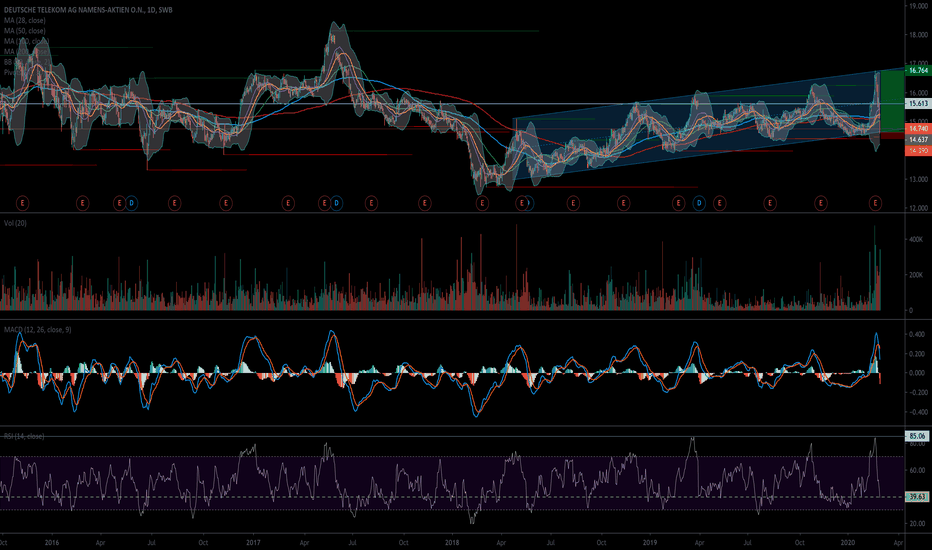Open the earnings marker from August 2016
The height and width of the screenshot is (550, 932).
pyautogui.click(x=174, y=203)
